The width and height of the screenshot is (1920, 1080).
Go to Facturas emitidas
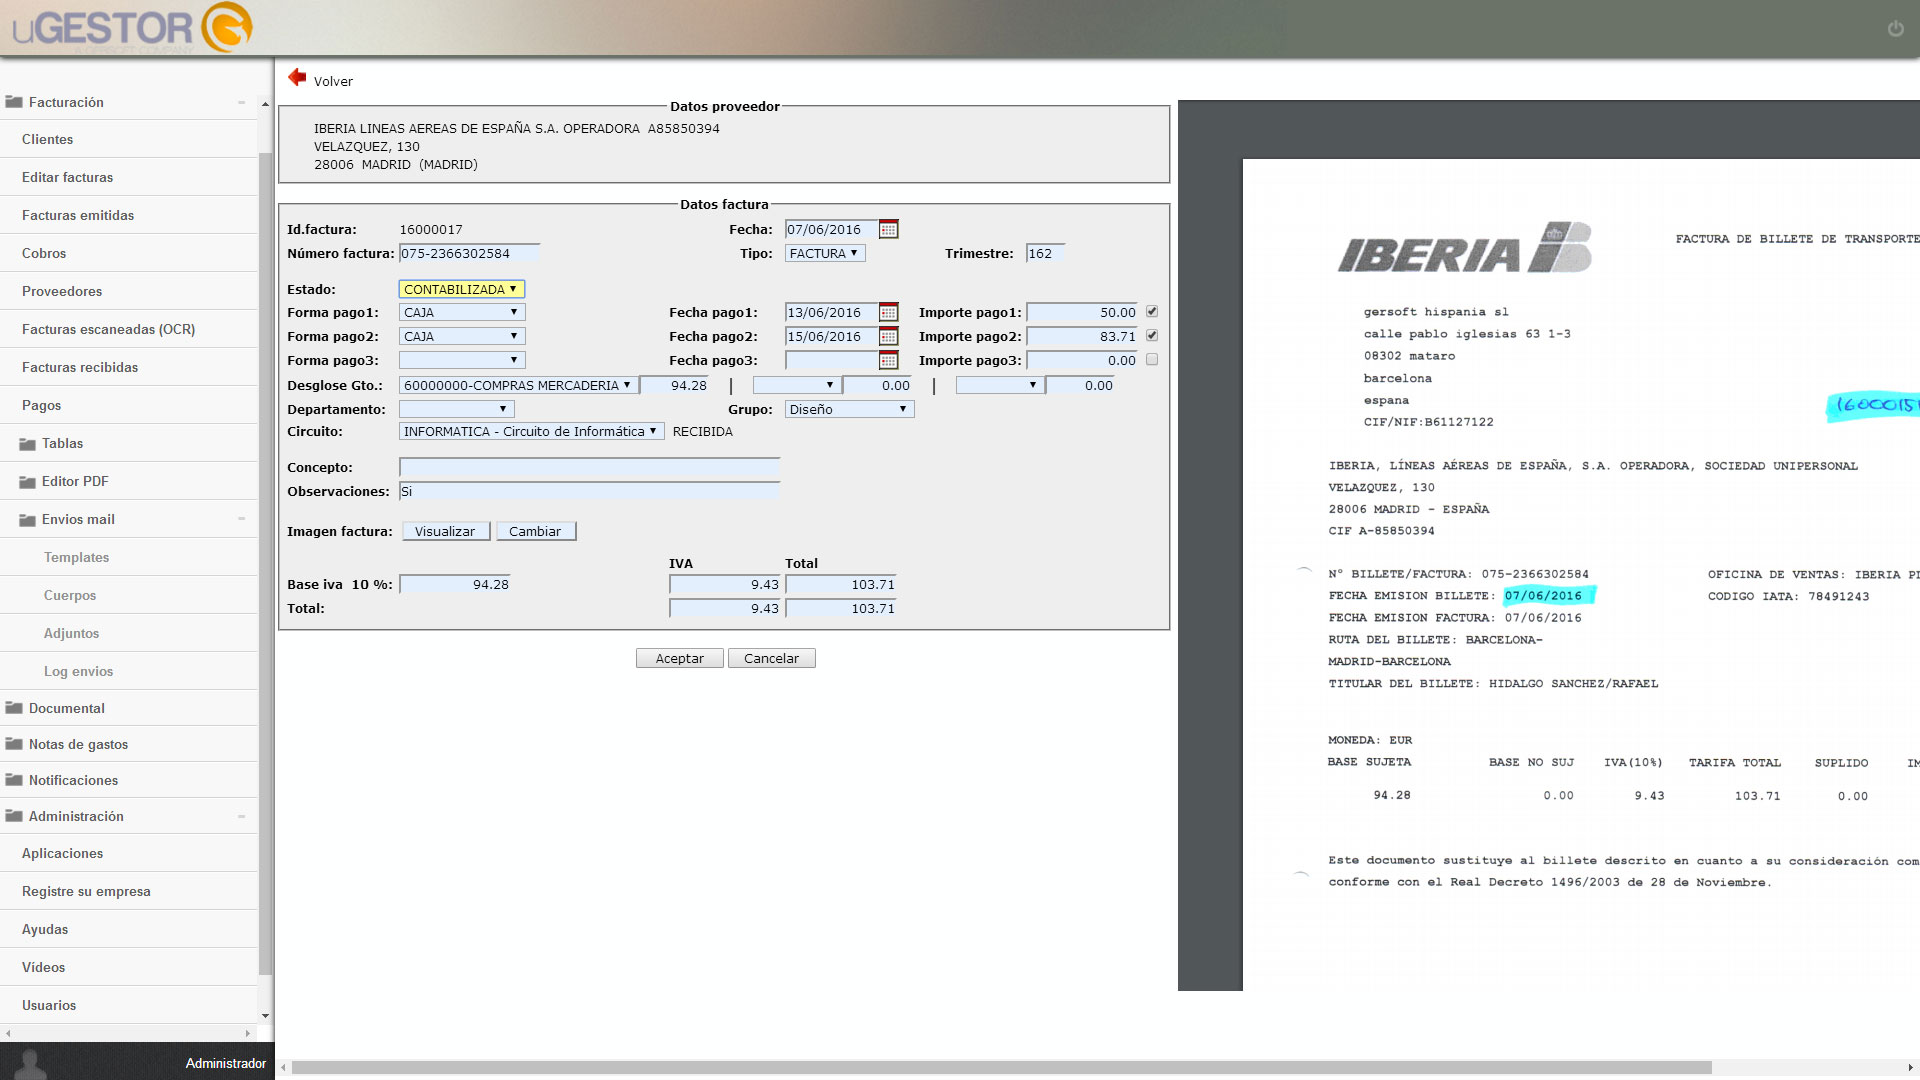129,215
